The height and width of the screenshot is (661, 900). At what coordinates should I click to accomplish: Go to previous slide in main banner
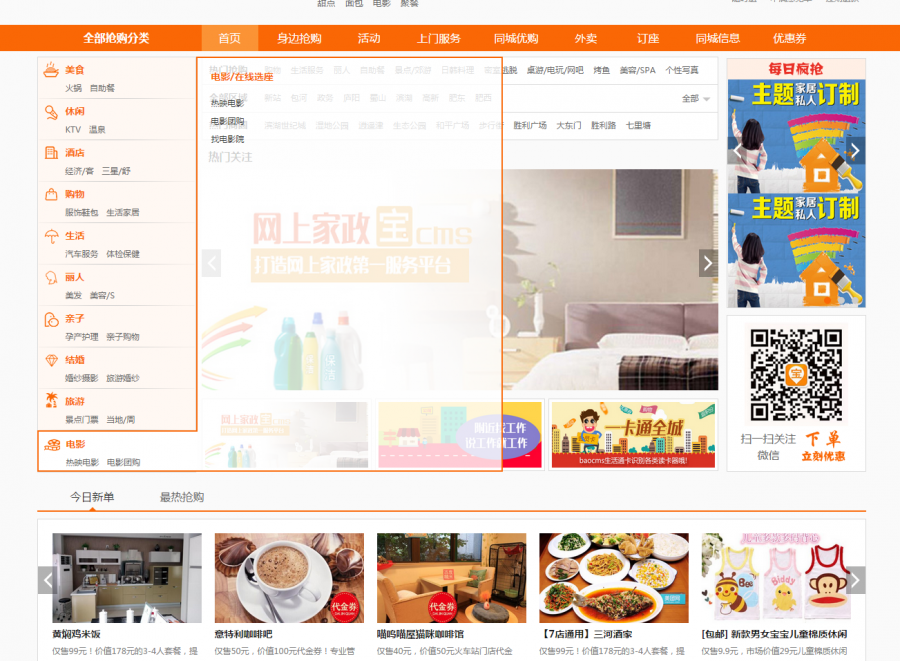click(x=211, y=263)
